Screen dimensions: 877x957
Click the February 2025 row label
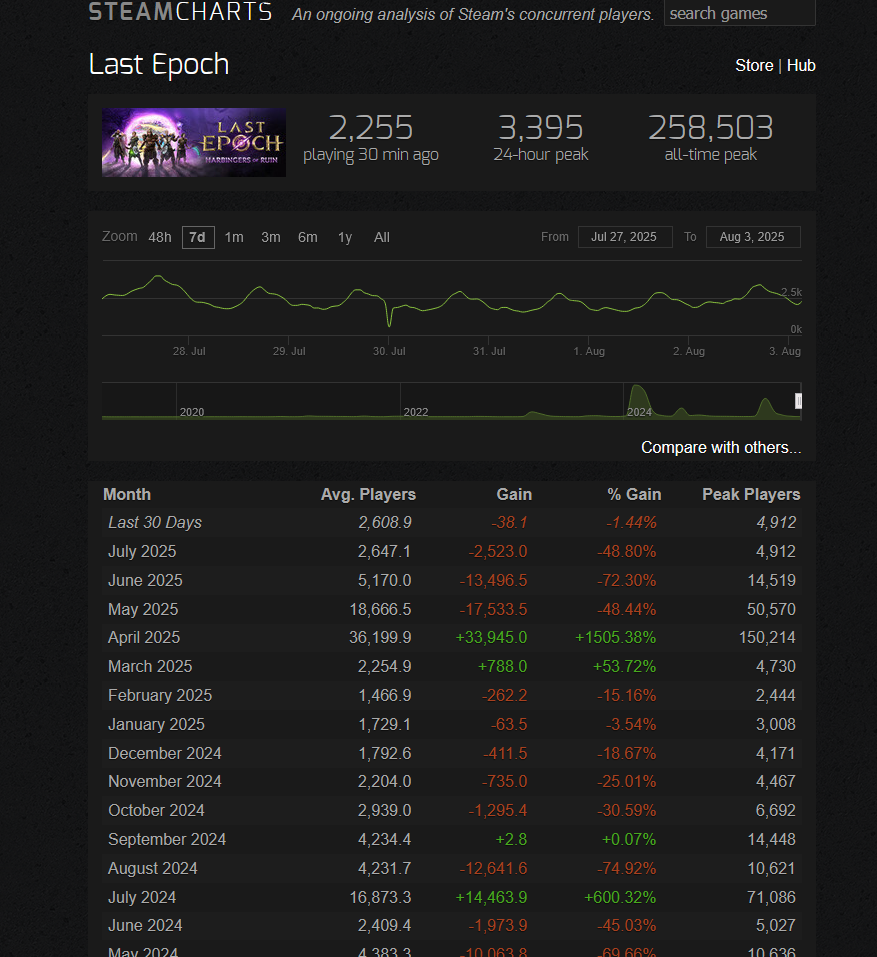[x=160, y=695]
